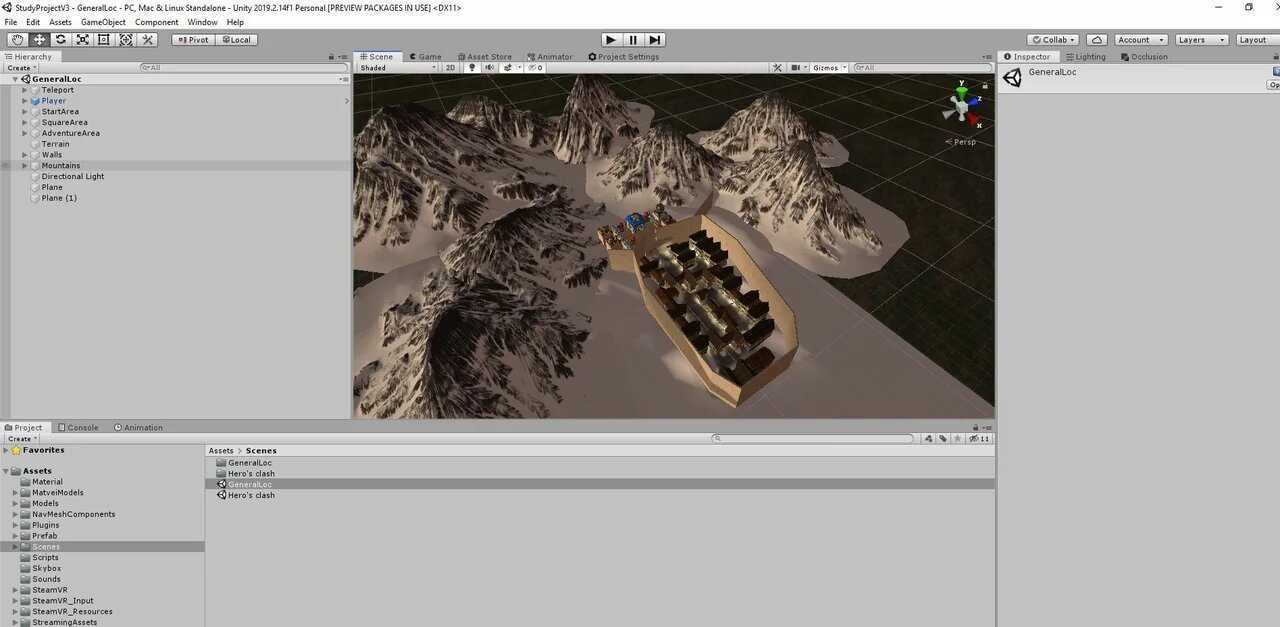Viewport: 1280px width, 627px height.
Task: Select the Move tool
Action: pyautogui.click(x=39, y=40)
